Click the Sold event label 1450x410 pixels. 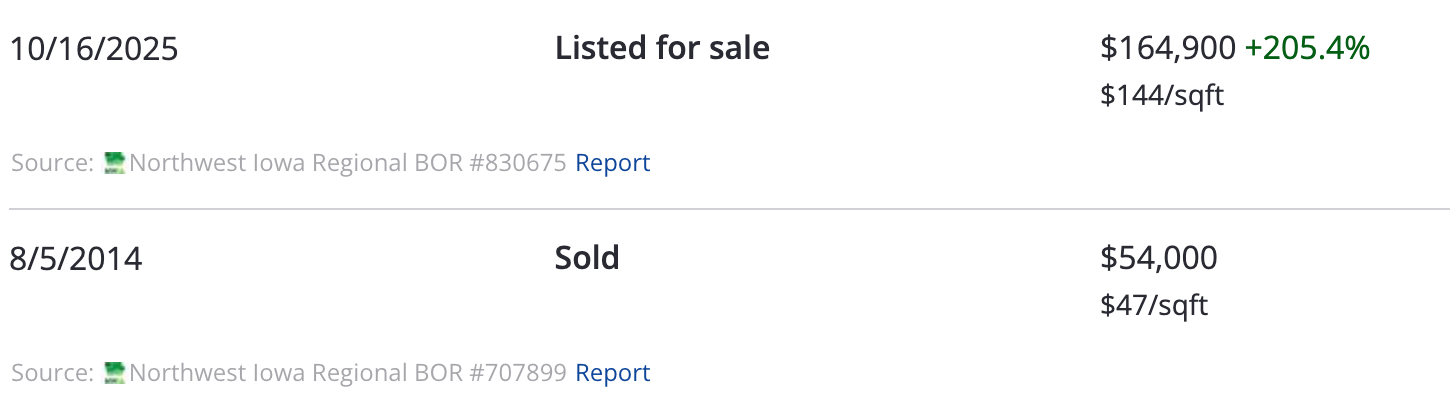pos(587,258)
